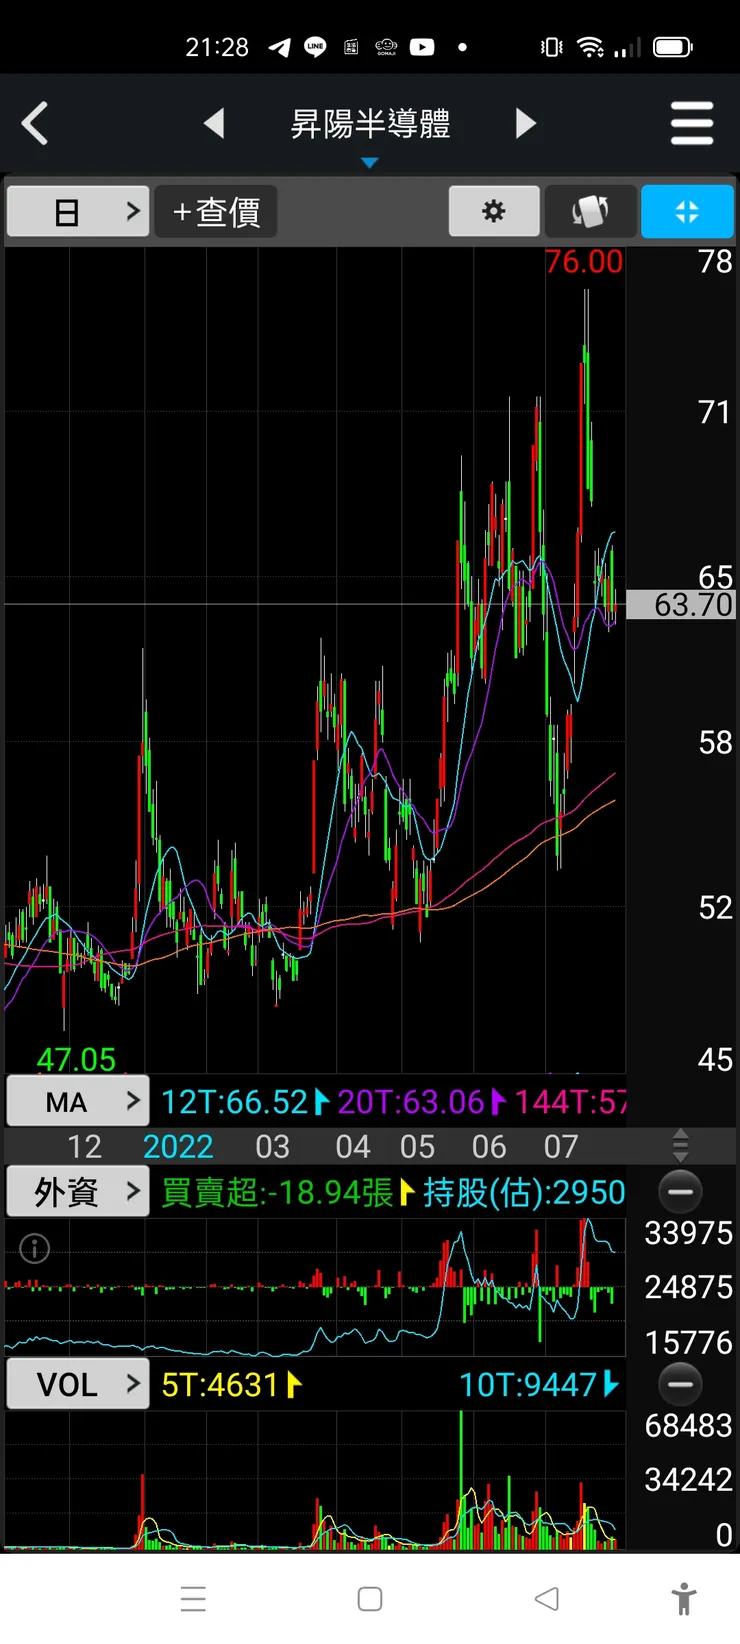Open the 日 period selector
740x1644 pixels.
(x=78, y=212)
